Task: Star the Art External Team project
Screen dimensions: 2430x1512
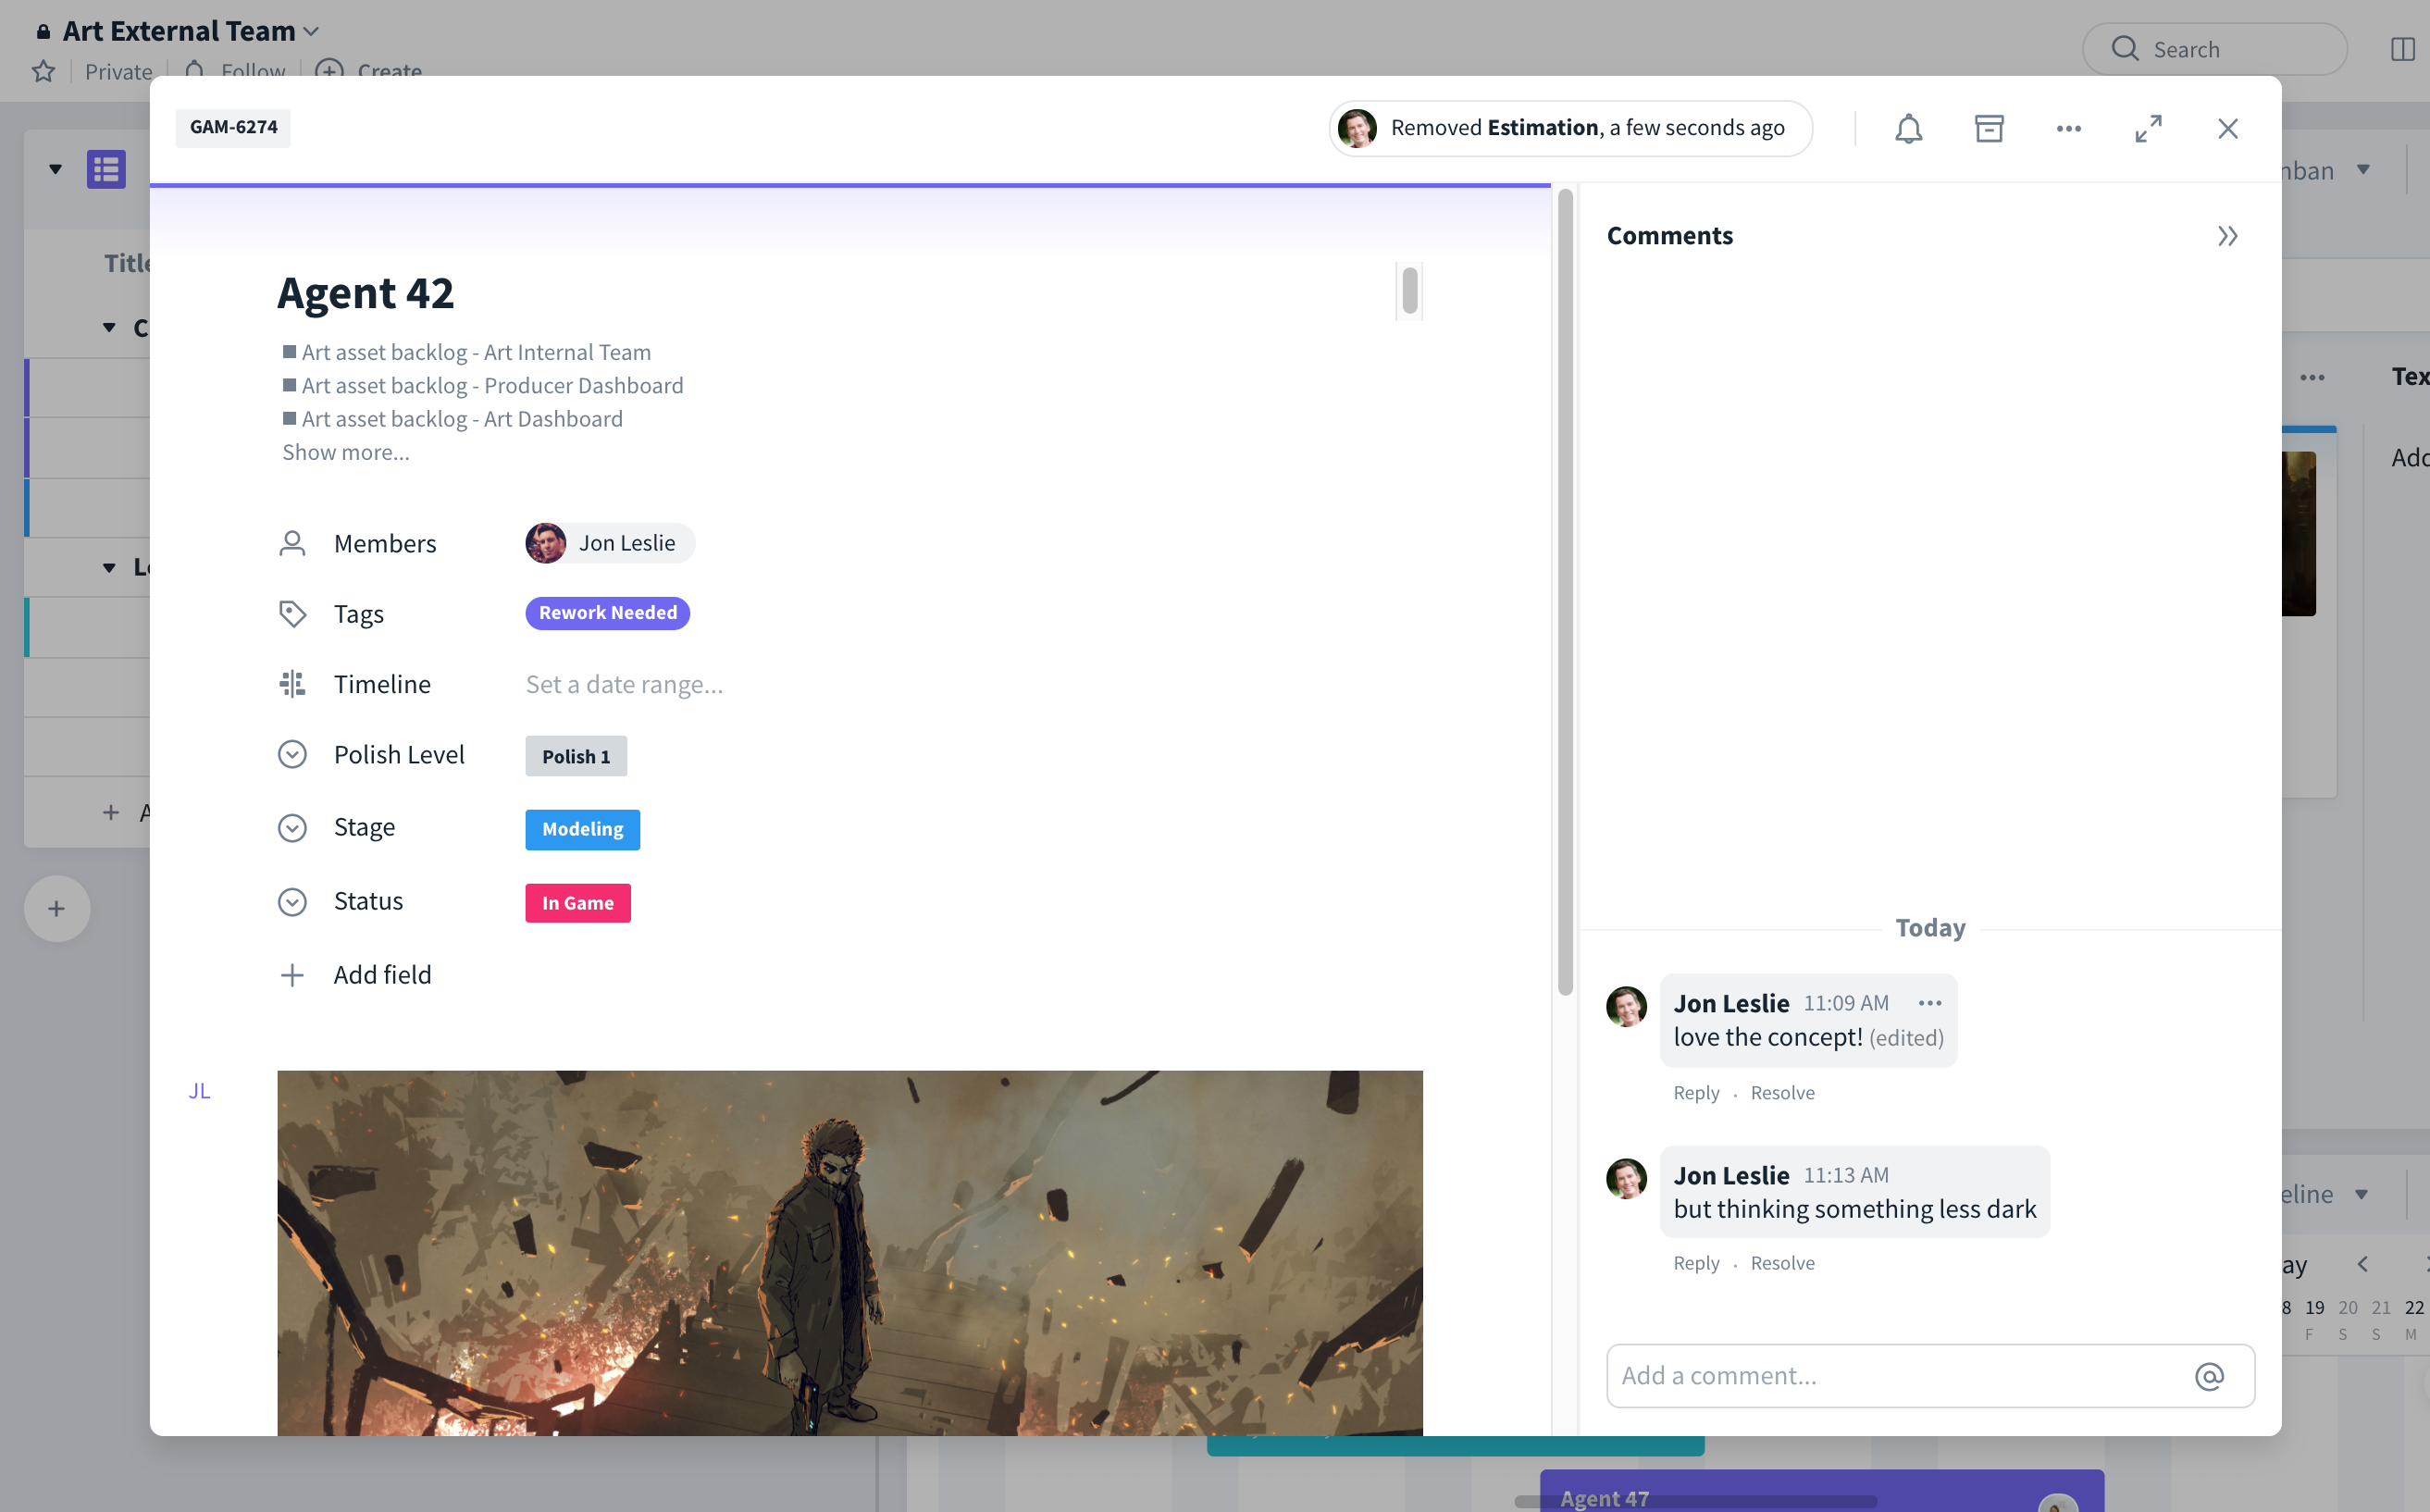Action: coord(42,71)
